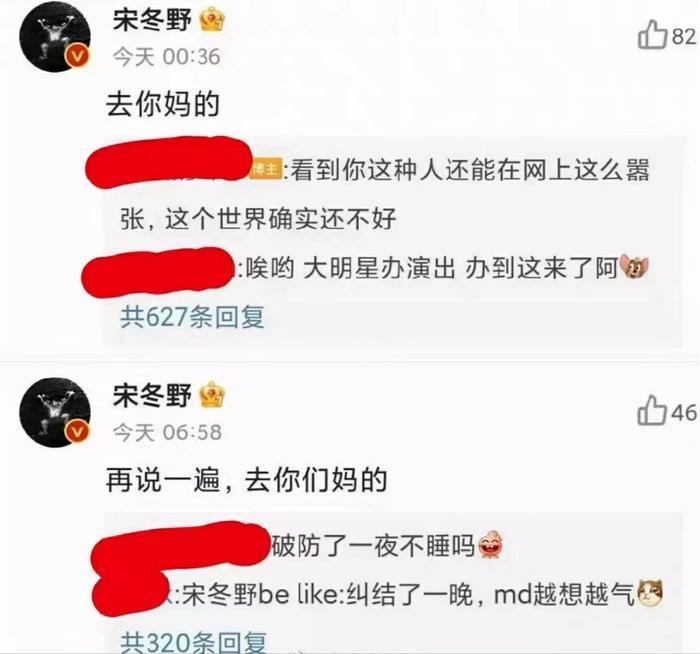Viewport: 700px width, 654px height.
Task: Expand all 共320条回复 replies
Action: tap(193, 642)
